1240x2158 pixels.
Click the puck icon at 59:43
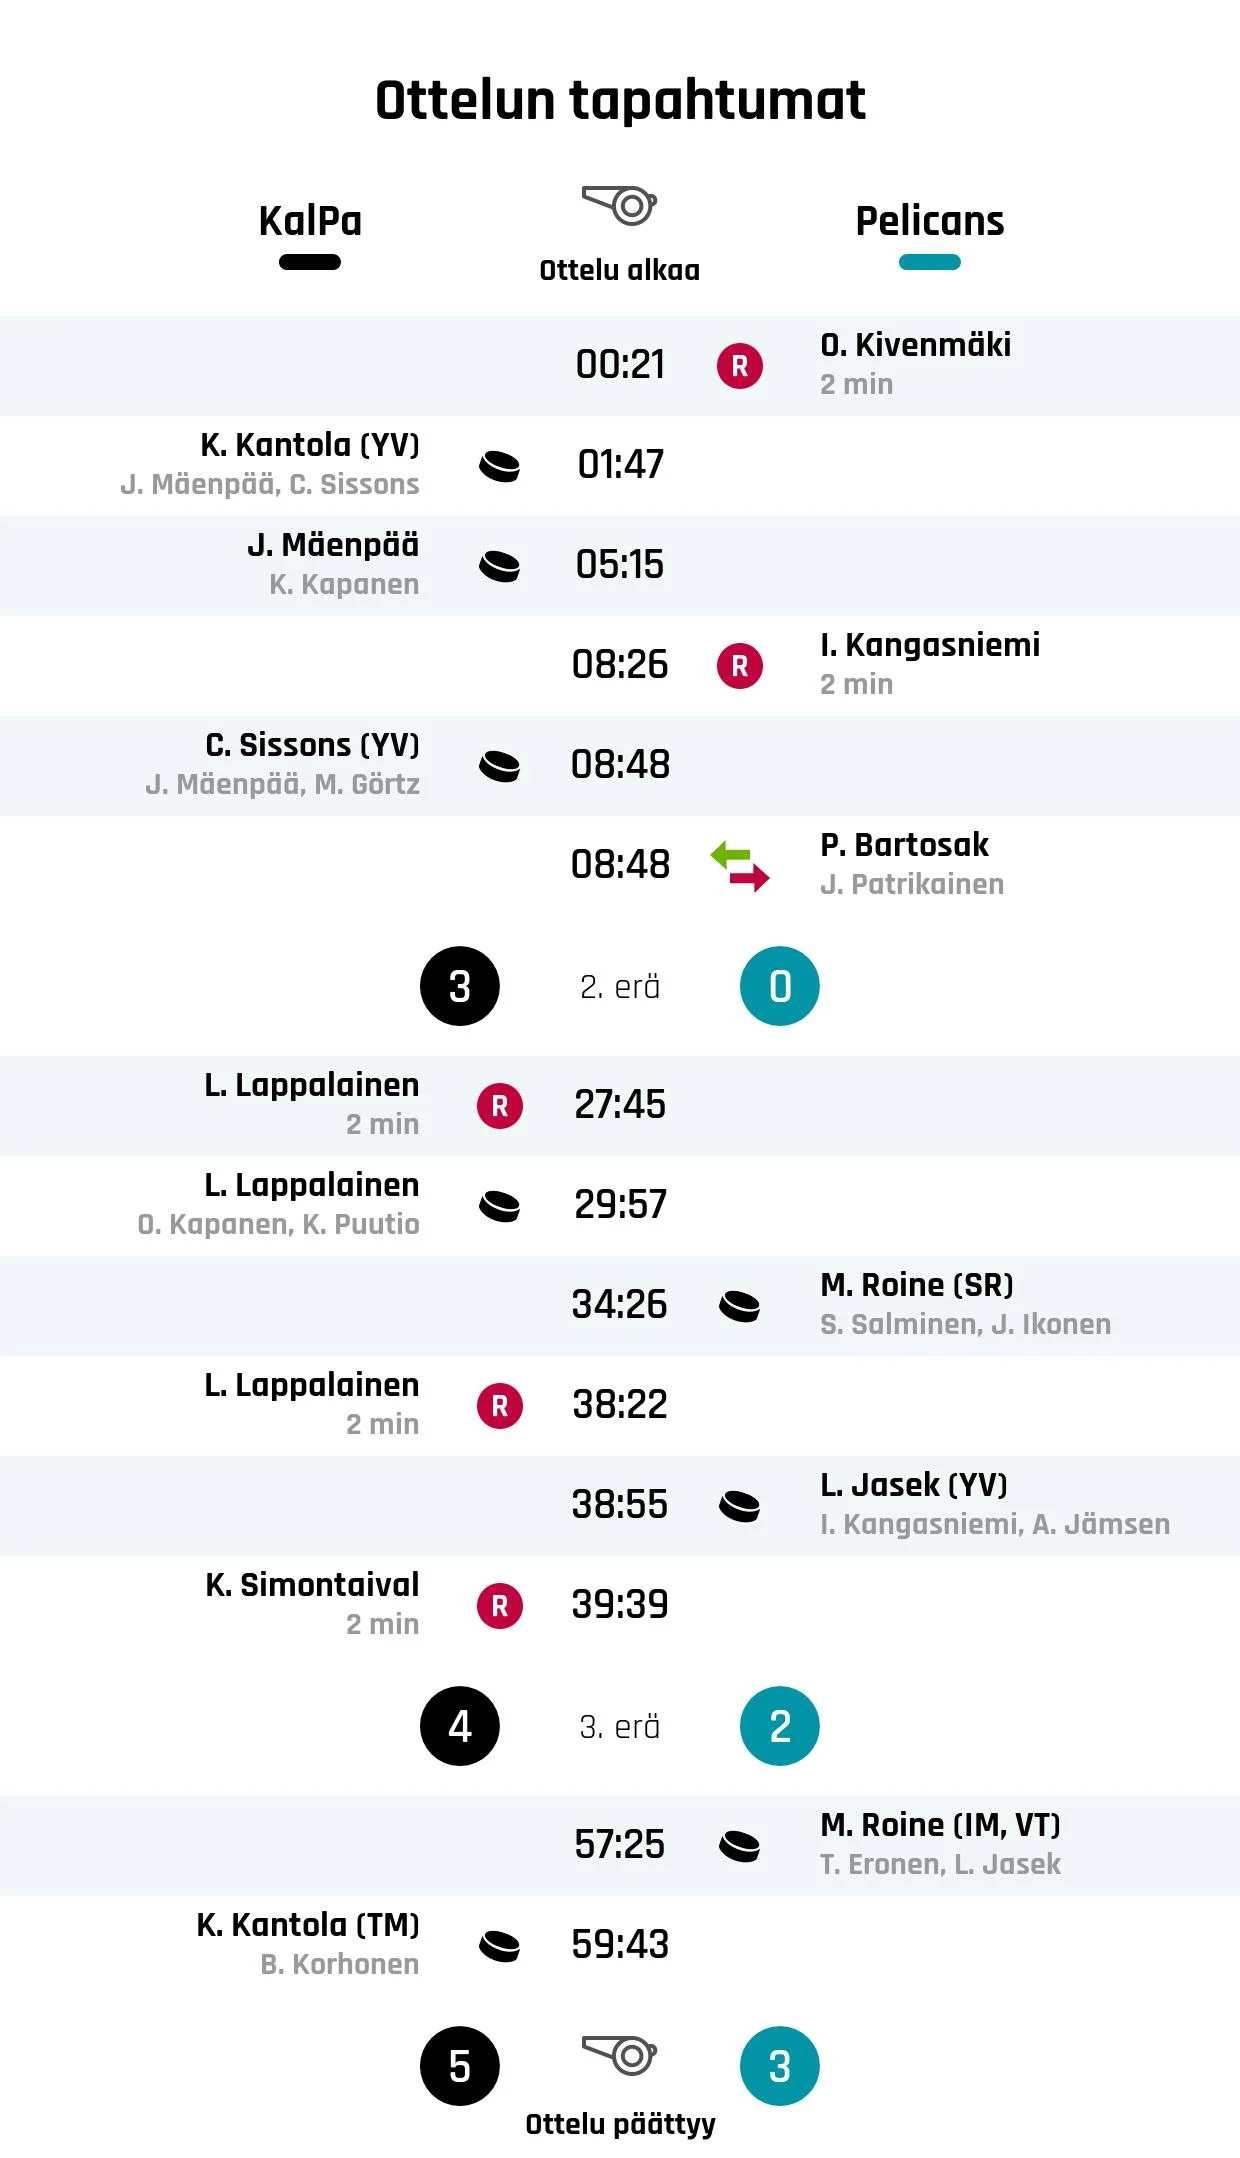(x=499, y=1946)
